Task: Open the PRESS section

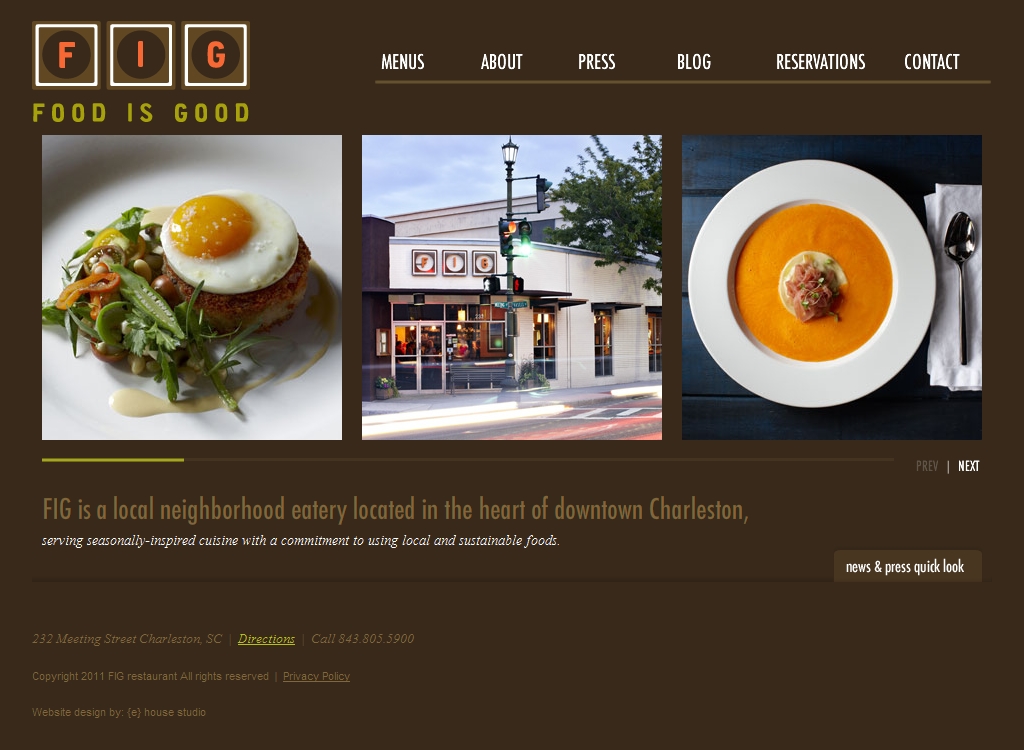Action: tap(596, 62)
